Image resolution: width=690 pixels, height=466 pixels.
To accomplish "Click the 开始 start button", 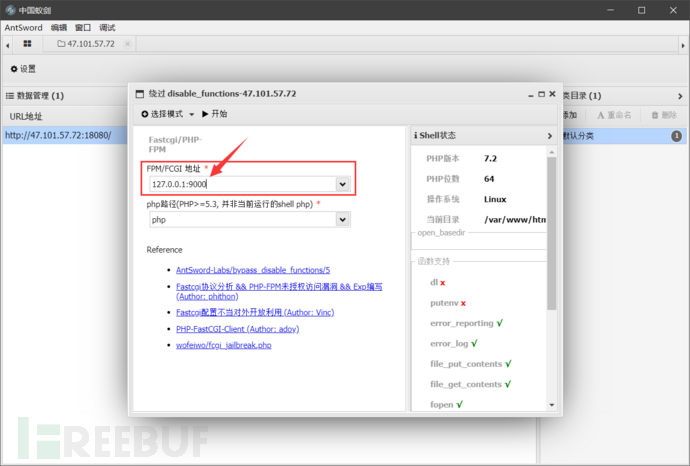I will 214,114.
